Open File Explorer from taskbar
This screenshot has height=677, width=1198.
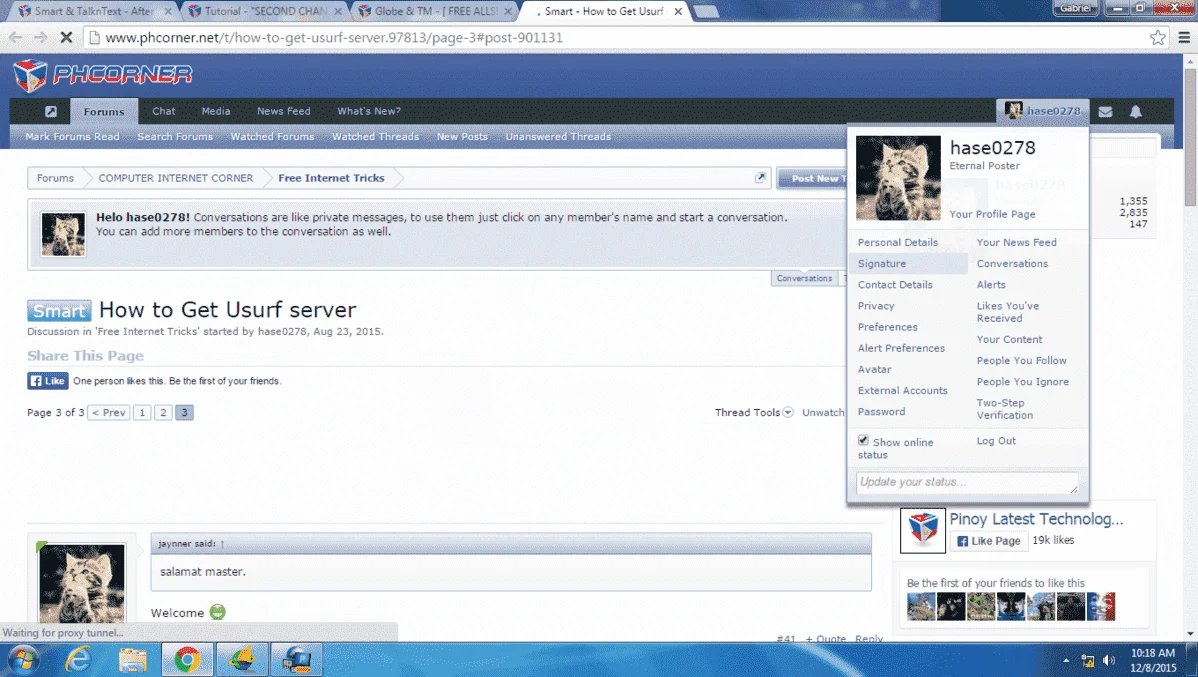coord(132,659)
